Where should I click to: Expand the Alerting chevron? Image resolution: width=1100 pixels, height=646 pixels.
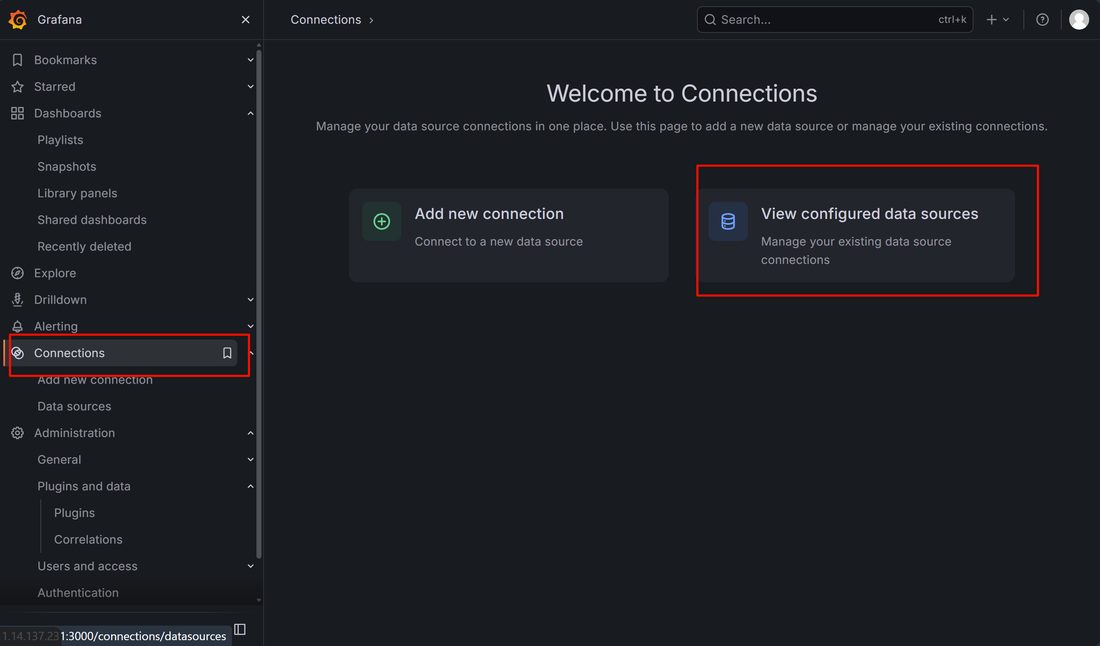pos(250,327)
